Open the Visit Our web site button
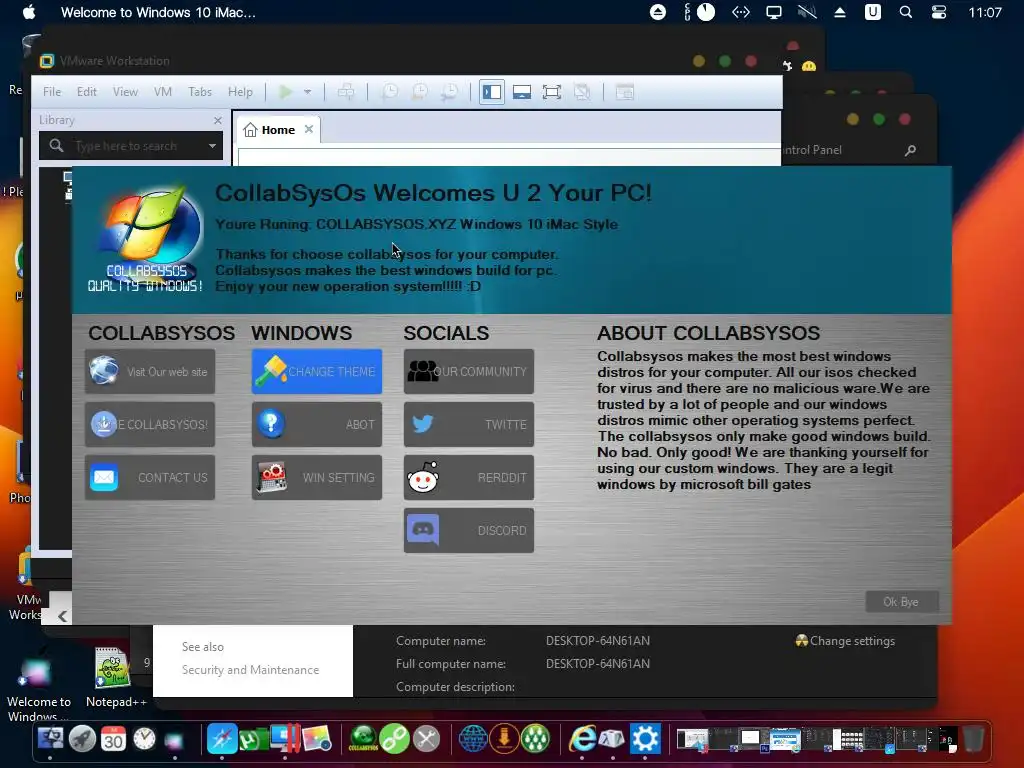The height and width of the screenshot is (768, 1024). (150, 372)
